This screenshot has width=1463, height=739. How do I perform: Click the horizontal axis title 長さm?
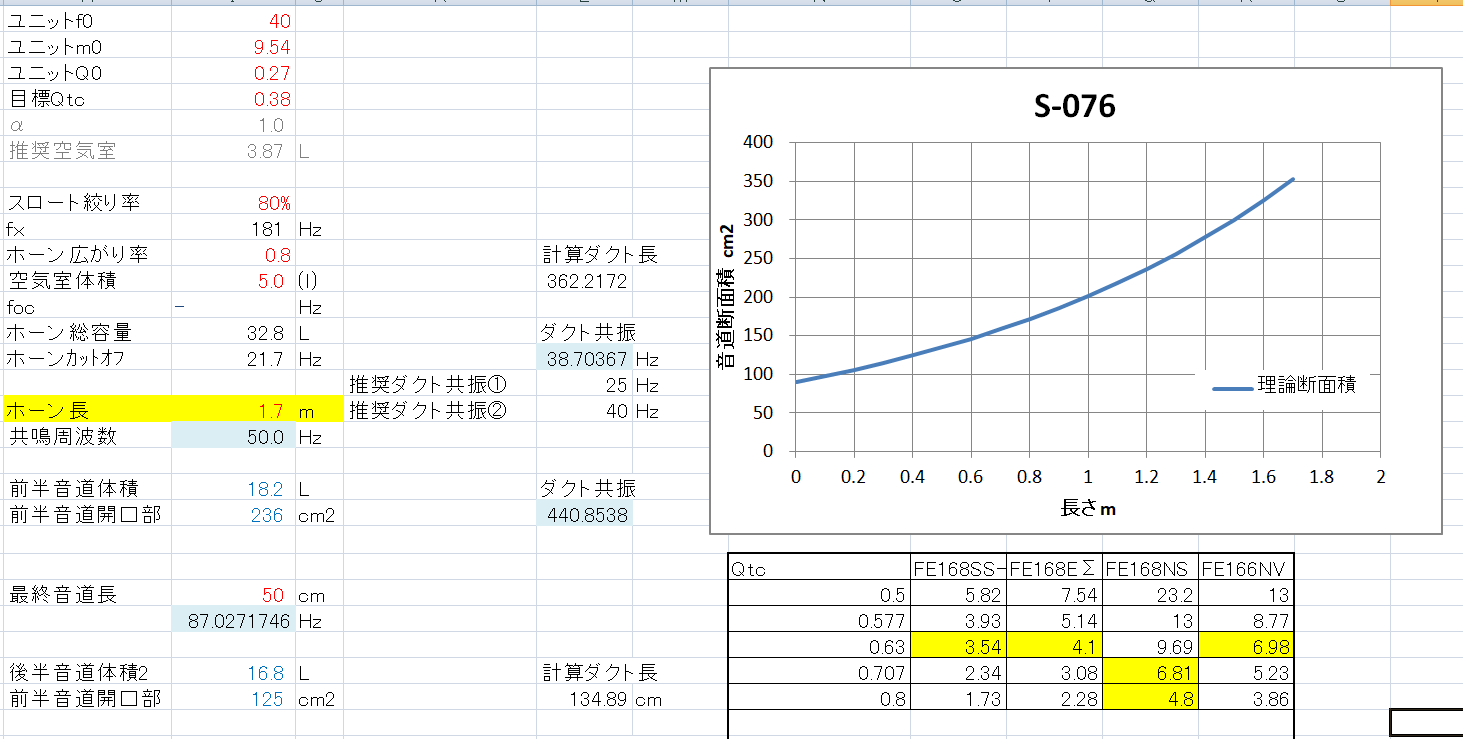(1087, 508)
